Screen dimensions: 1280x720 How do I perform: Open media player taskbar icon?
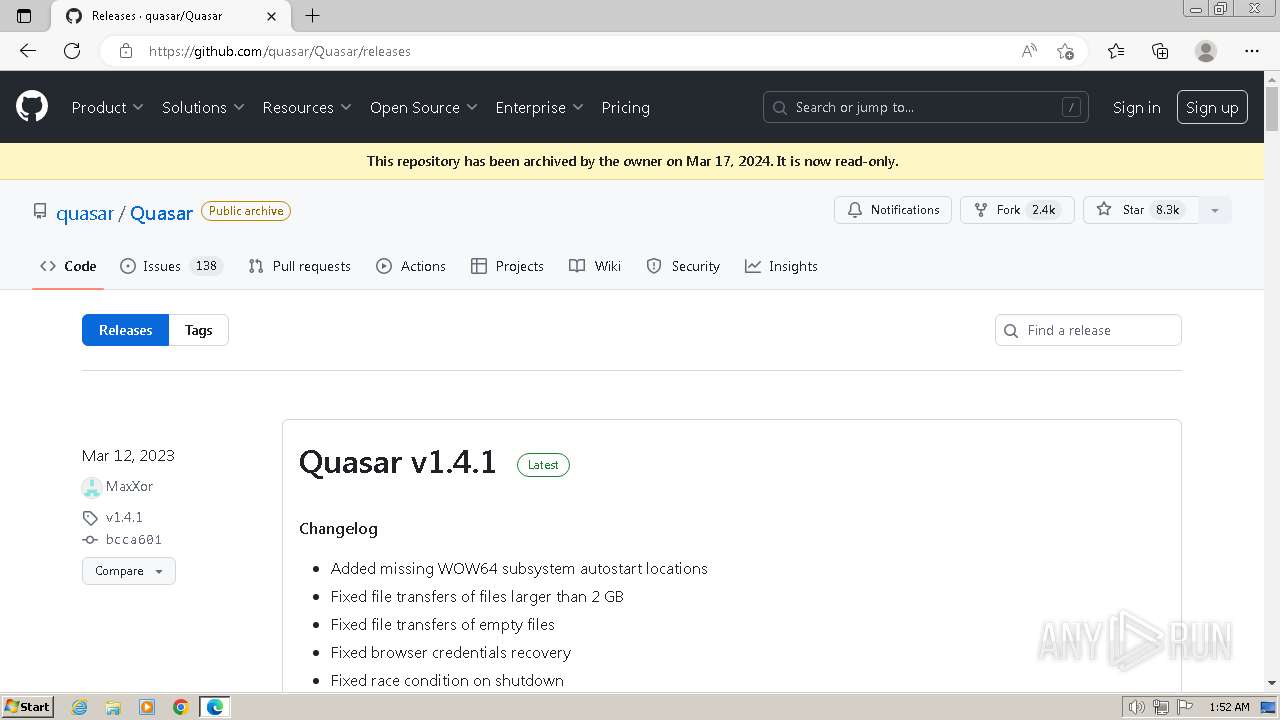pos(147,707)
